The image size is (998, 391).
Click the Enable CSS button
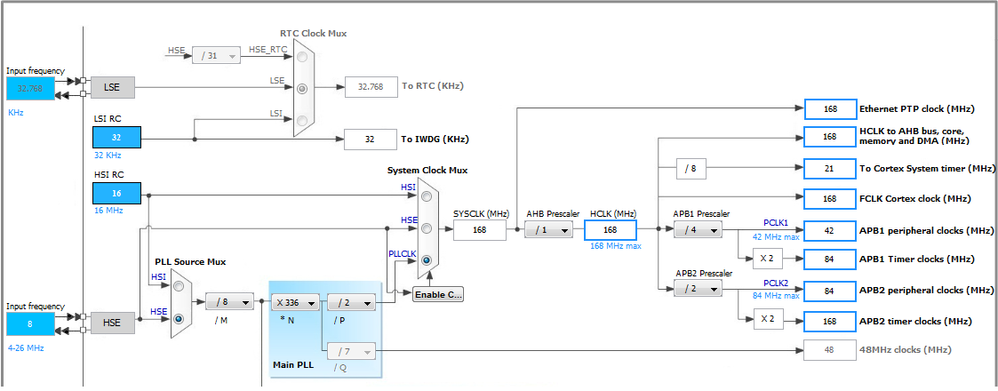(438, 294)
